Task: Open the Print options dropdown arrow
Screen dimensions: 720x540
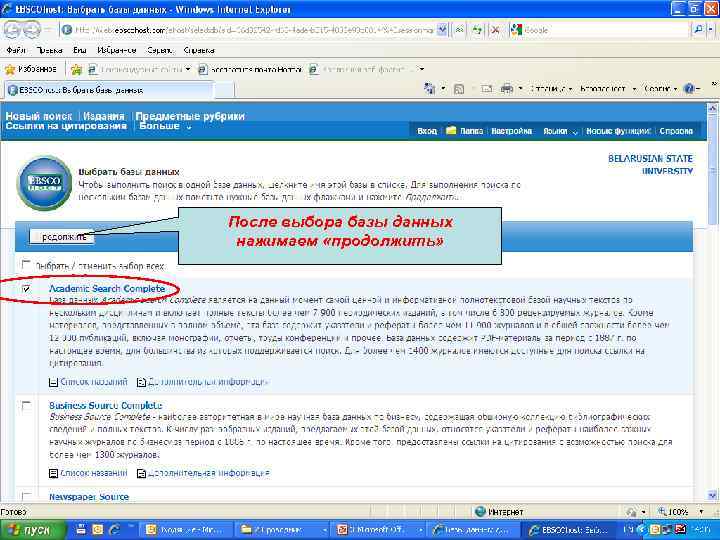Action: pos(520,89)
